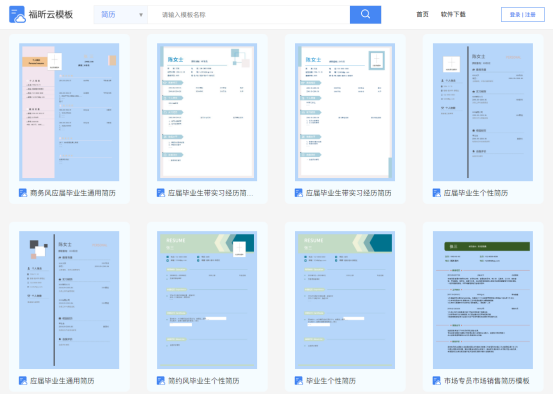
Task: Click file icon beside 简约风毕业生个性简历
Action: (161, 381)
